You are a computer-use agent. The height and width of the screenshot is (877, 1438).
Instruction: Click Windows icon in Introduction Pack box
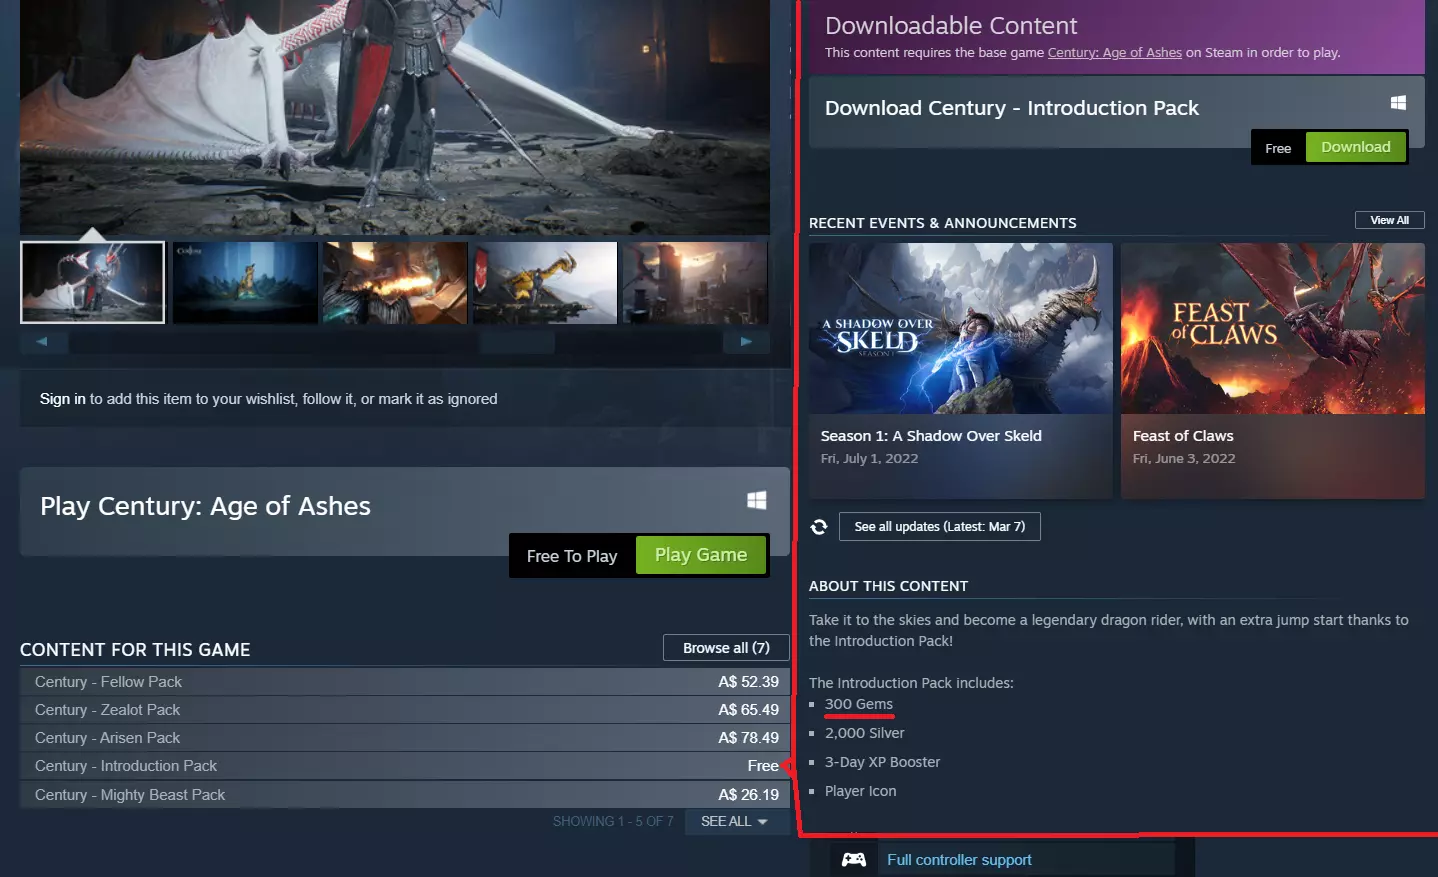[1398, 102]
